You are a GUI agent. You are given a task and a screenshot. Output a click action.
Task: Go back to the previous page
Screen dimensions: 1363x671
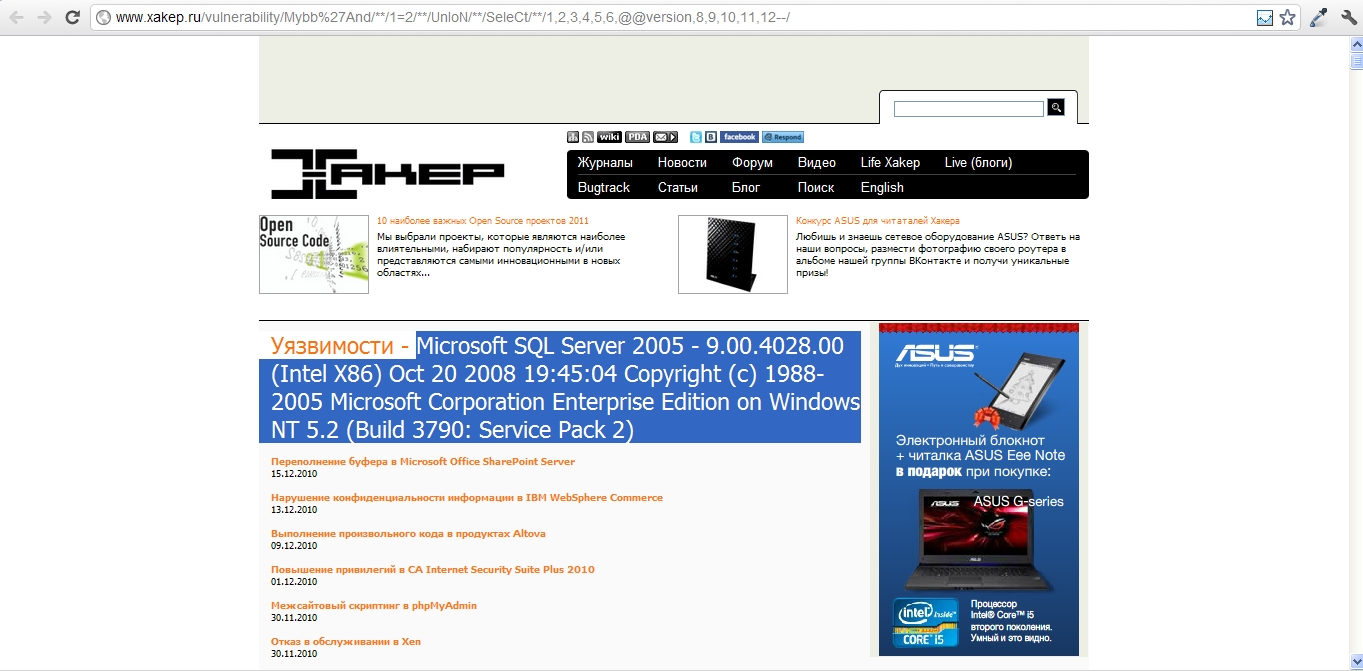tap(16, 17)
